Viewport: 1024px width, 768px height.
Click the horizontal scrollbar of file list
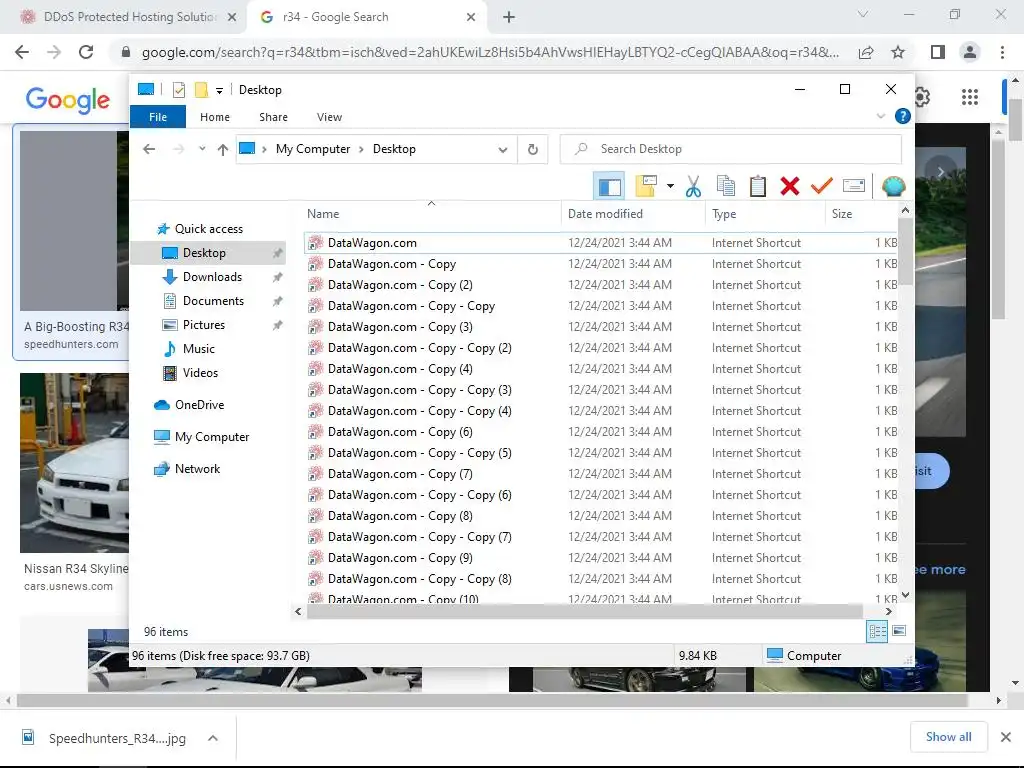tap(584, 612)
